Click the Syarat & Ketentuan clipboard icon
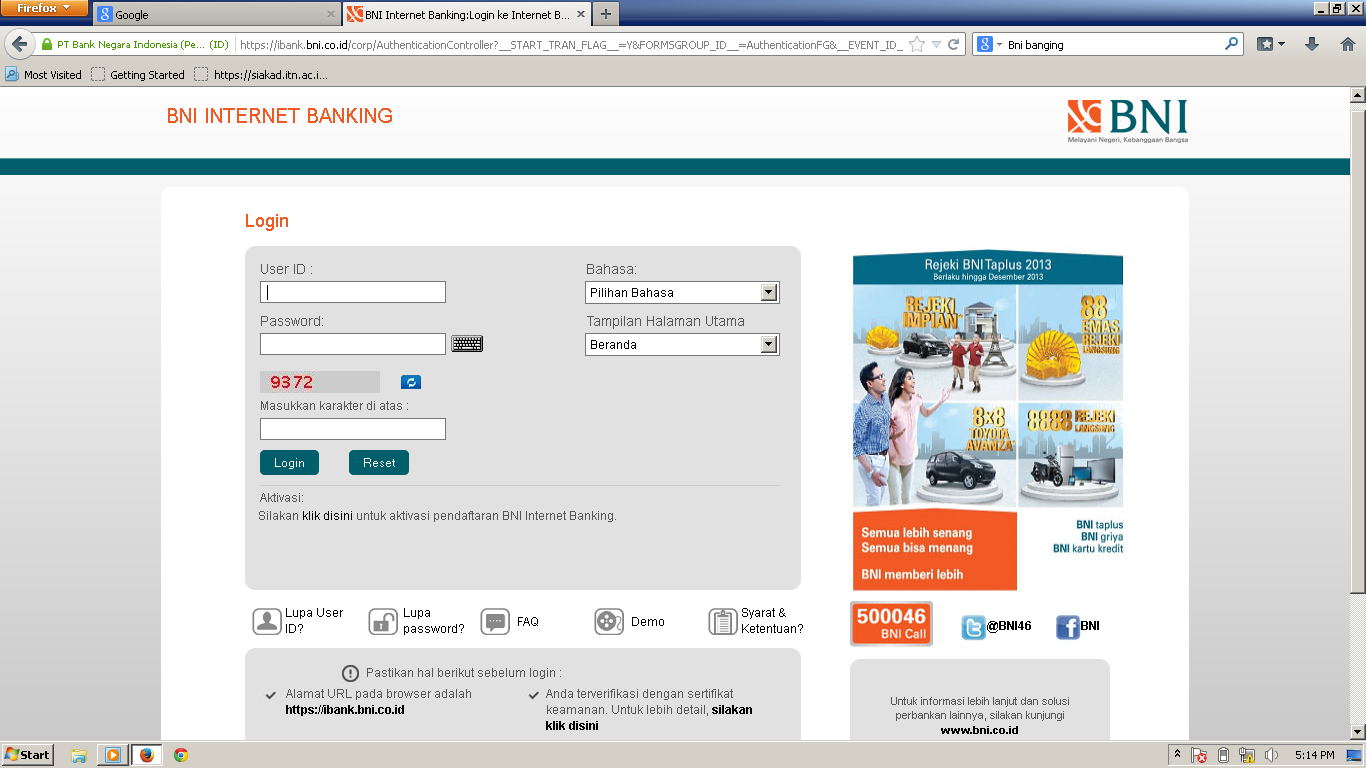 723,621
